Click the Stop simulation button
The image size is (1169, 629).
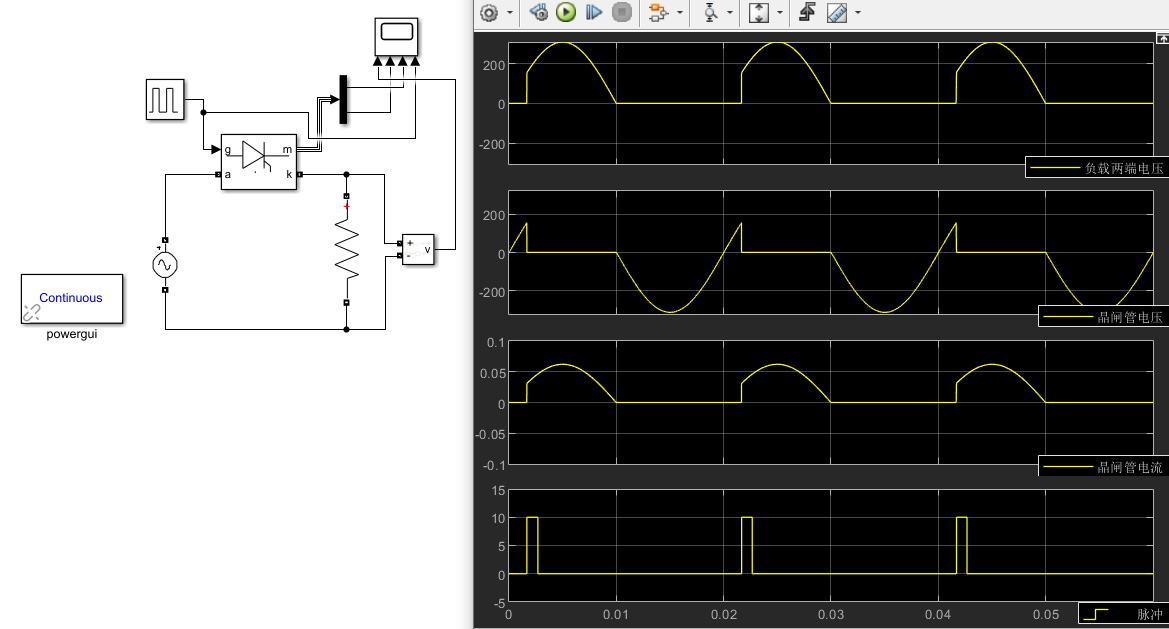[621, 13]
